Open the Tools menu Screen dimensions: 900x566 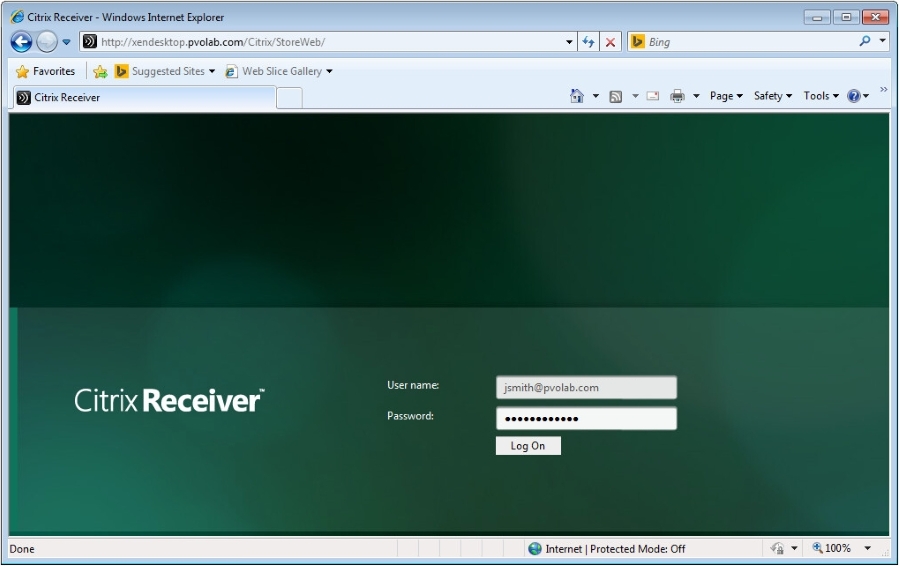pyautogui.click(x=821, y=96)
